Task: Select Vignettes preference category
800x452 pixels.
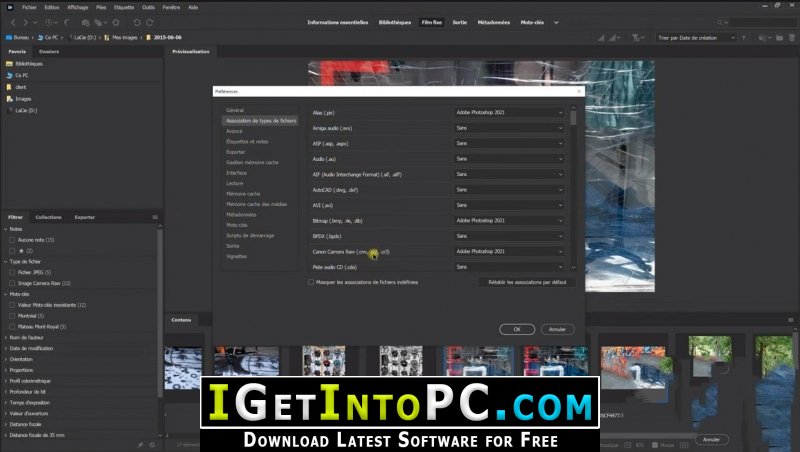Action: [x=237, y=257]
